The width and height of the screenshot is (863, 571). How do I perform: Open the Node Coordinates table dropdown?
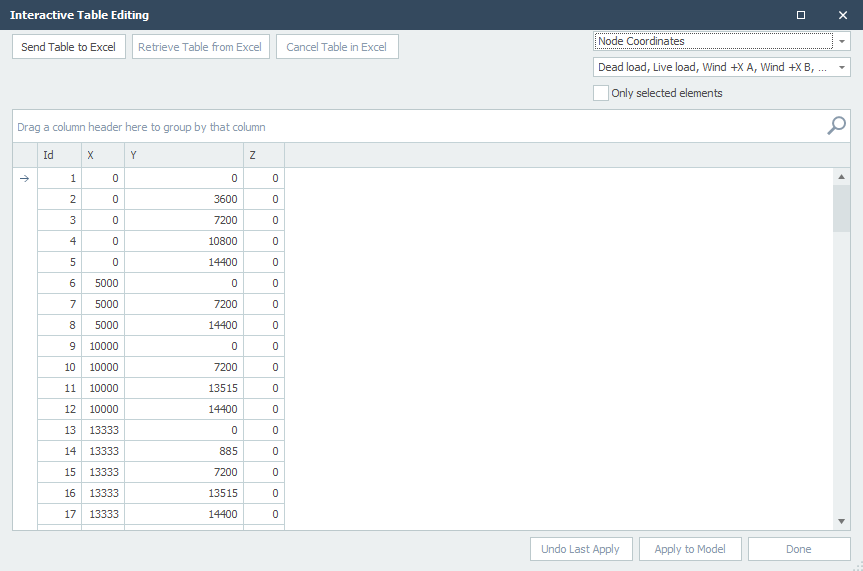(842, 42)
